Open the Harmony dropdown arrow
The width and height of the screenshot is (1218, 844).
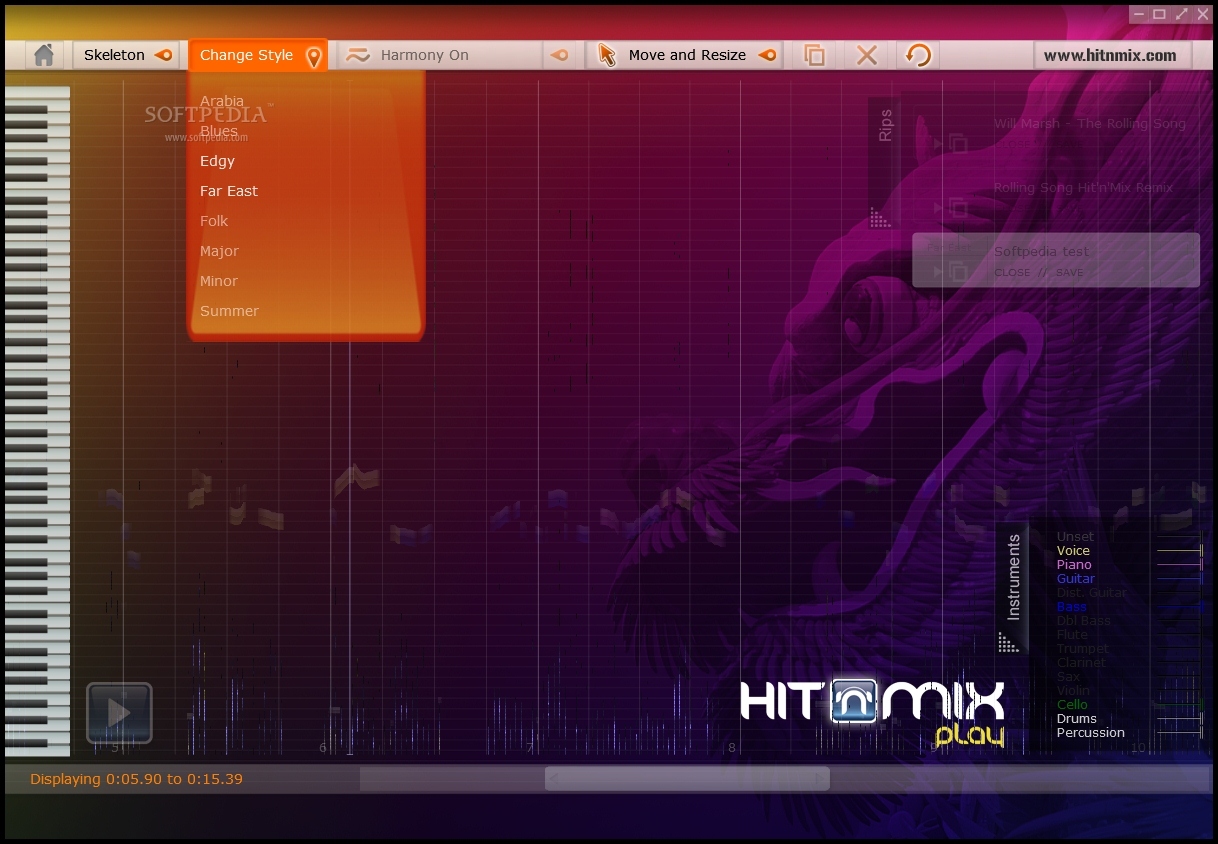point(560,55)
